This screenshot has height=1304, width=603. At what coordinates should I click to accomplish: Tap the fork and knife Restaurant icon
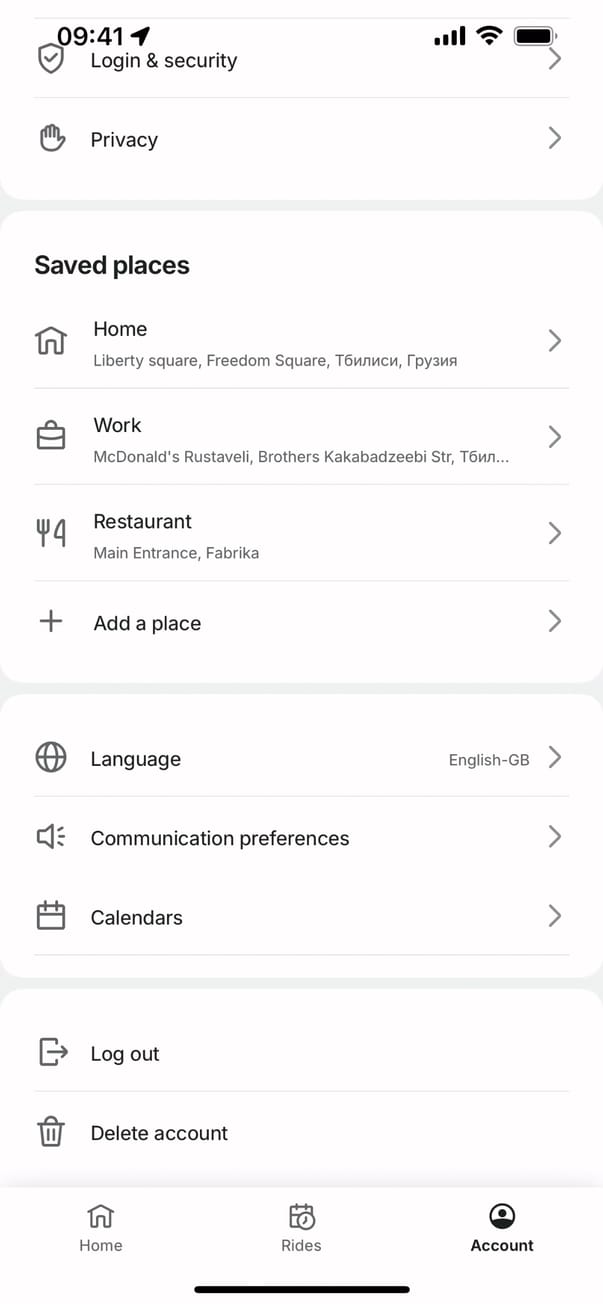click(51, 534)
